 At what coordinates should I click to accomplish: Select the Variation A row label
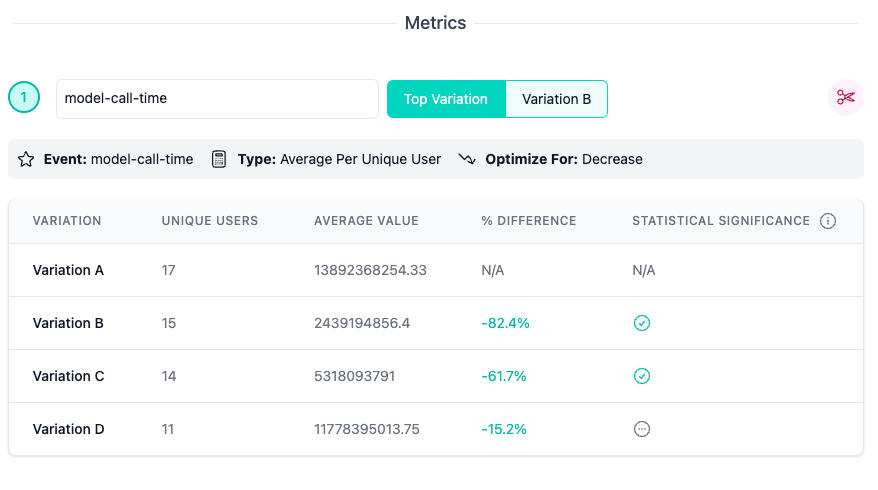coord(68,270)
